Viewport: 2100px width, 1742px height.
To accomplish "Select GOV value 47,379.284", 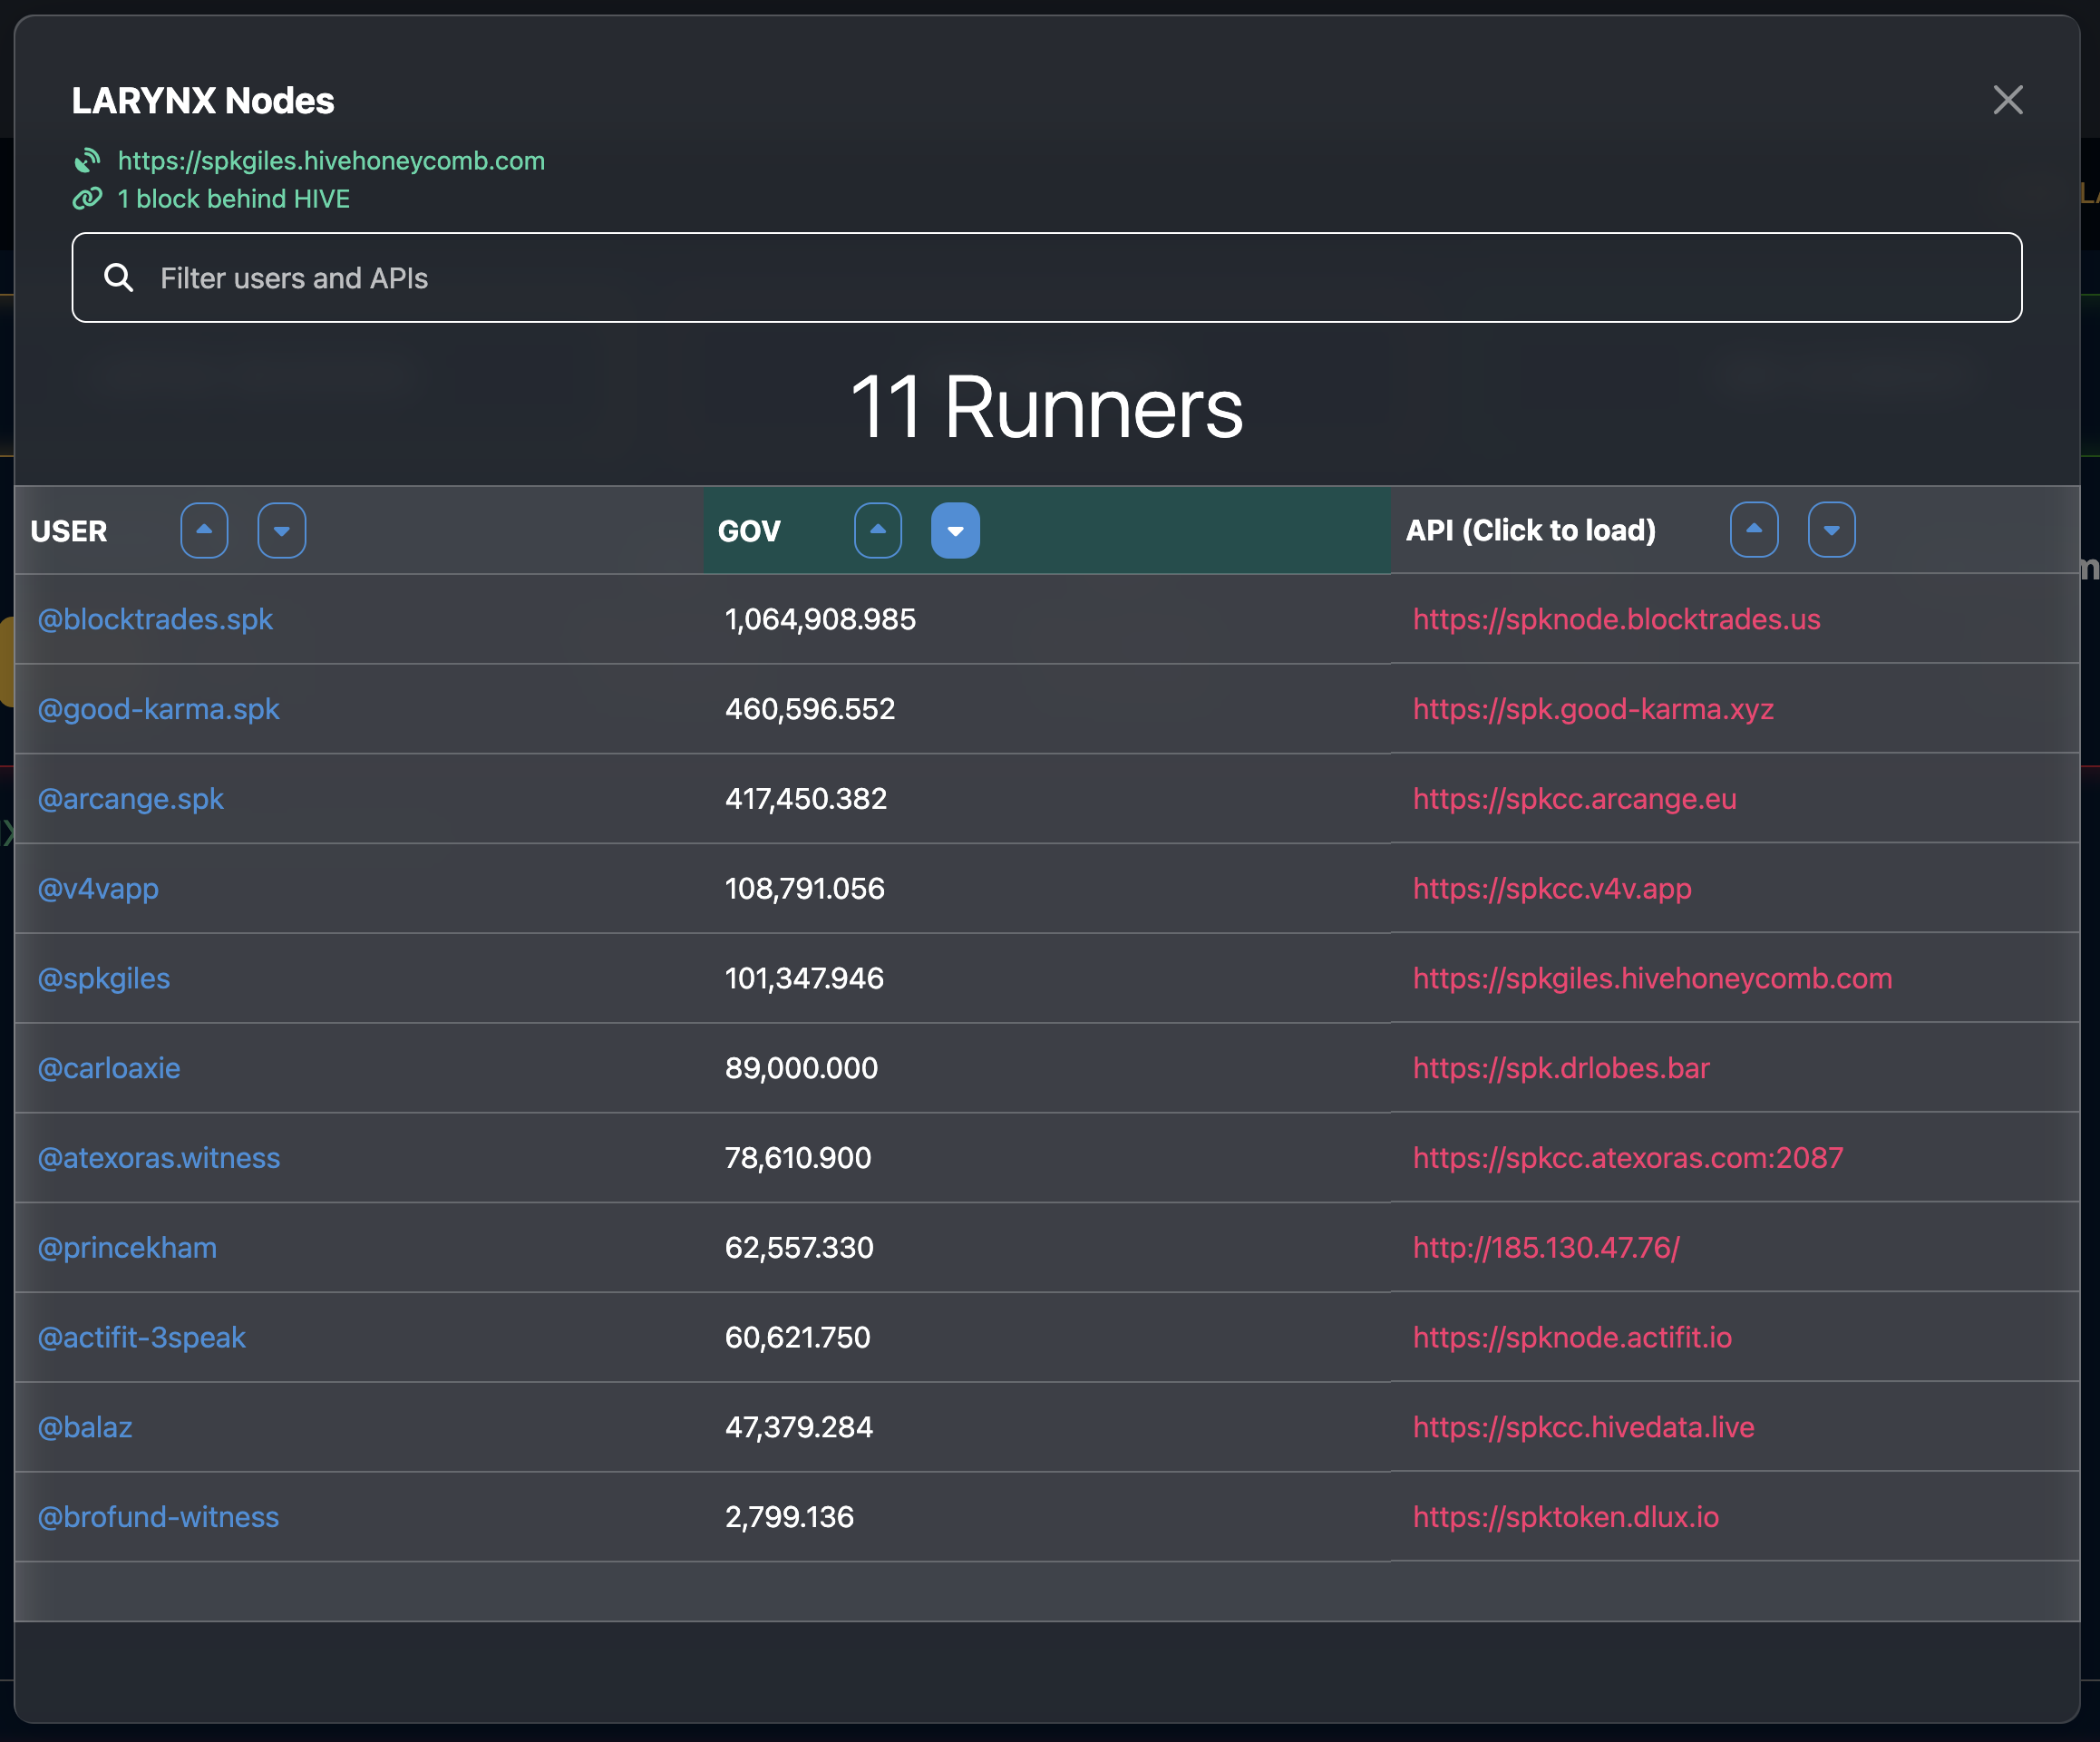I will pyautogui.click(x=799, y=1427).
